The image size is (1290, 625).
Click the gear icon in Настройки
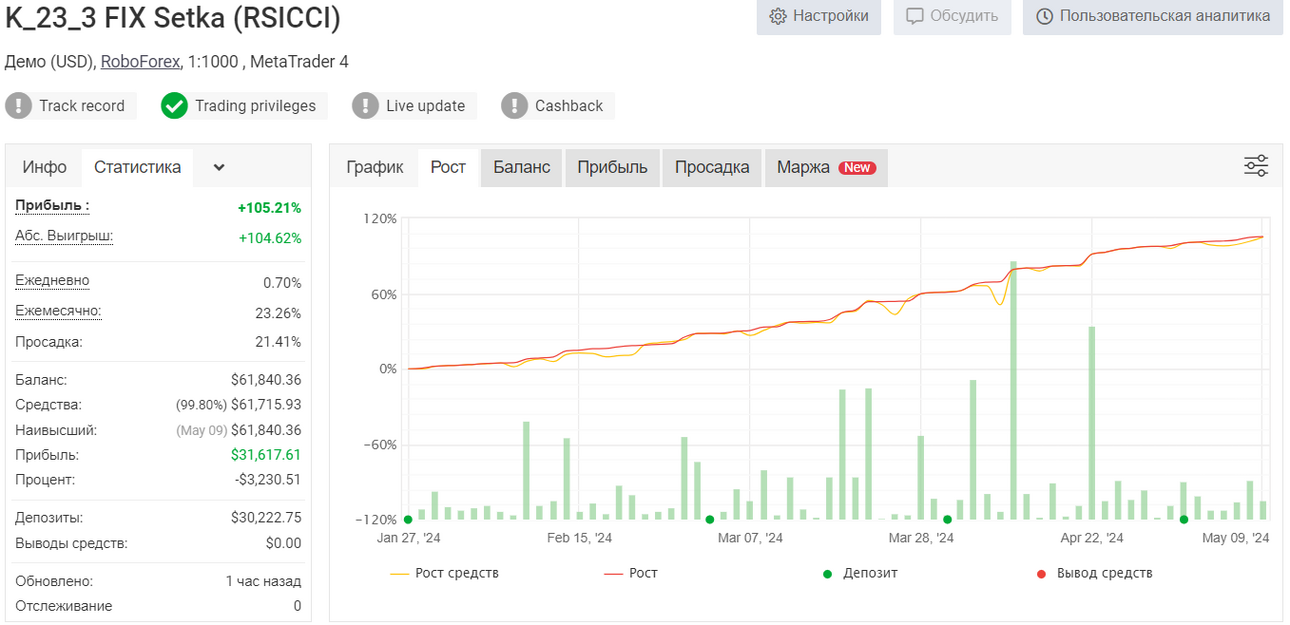click(x=778, y=16)
